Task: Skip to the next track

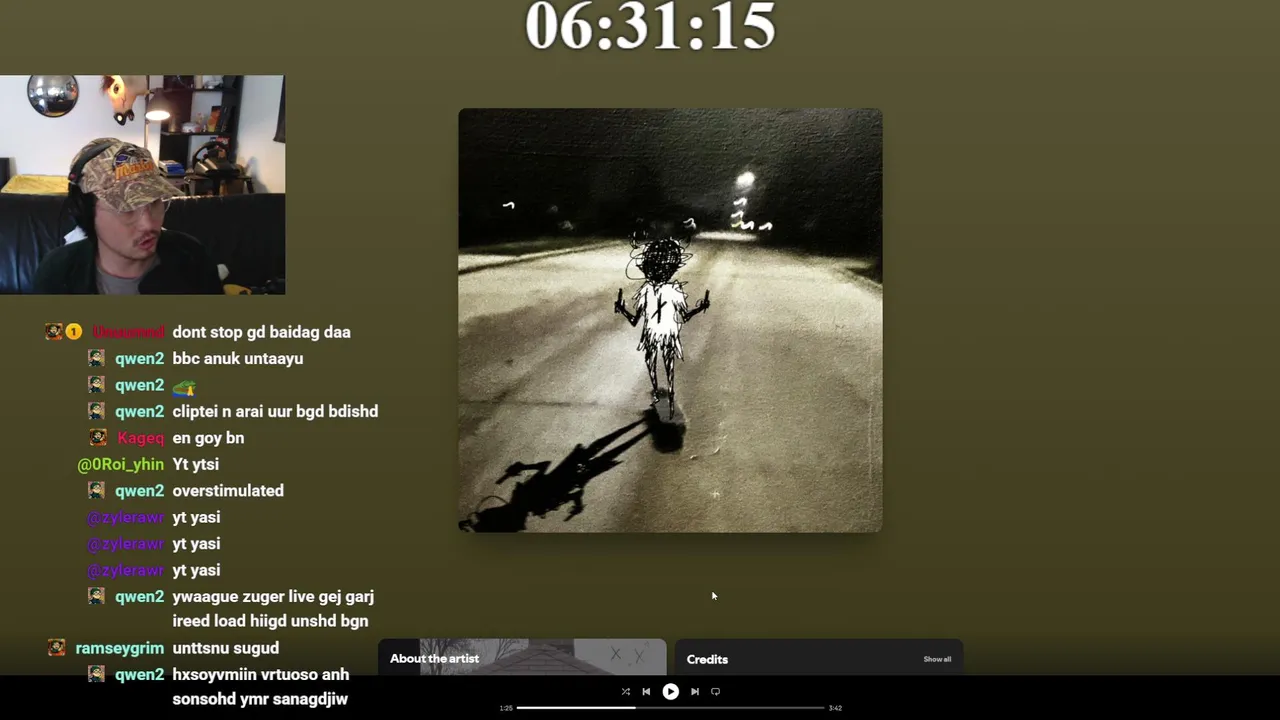Action: click(x=695, y=691)
